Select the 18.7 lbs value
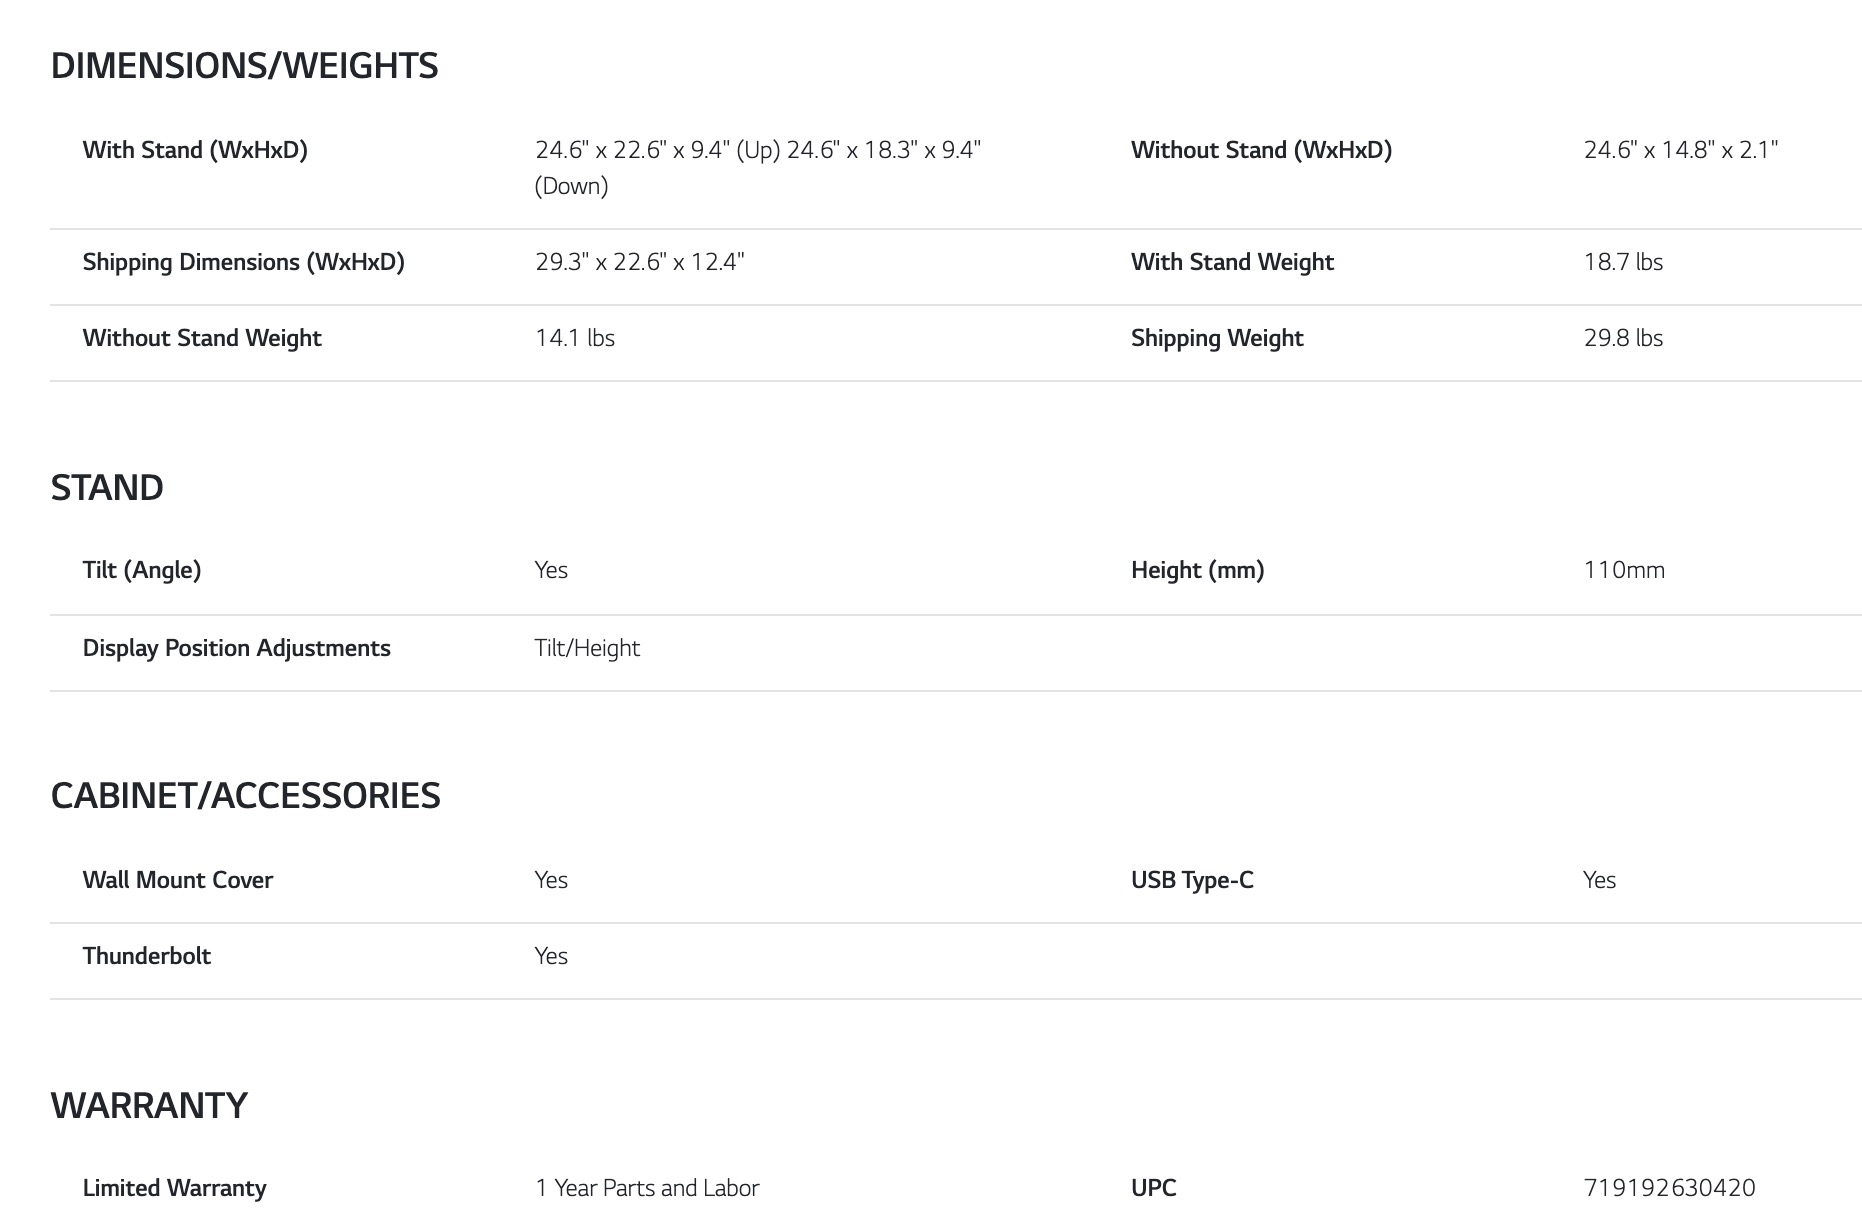This screenshot has height=1226, width=1862. 1623,262
